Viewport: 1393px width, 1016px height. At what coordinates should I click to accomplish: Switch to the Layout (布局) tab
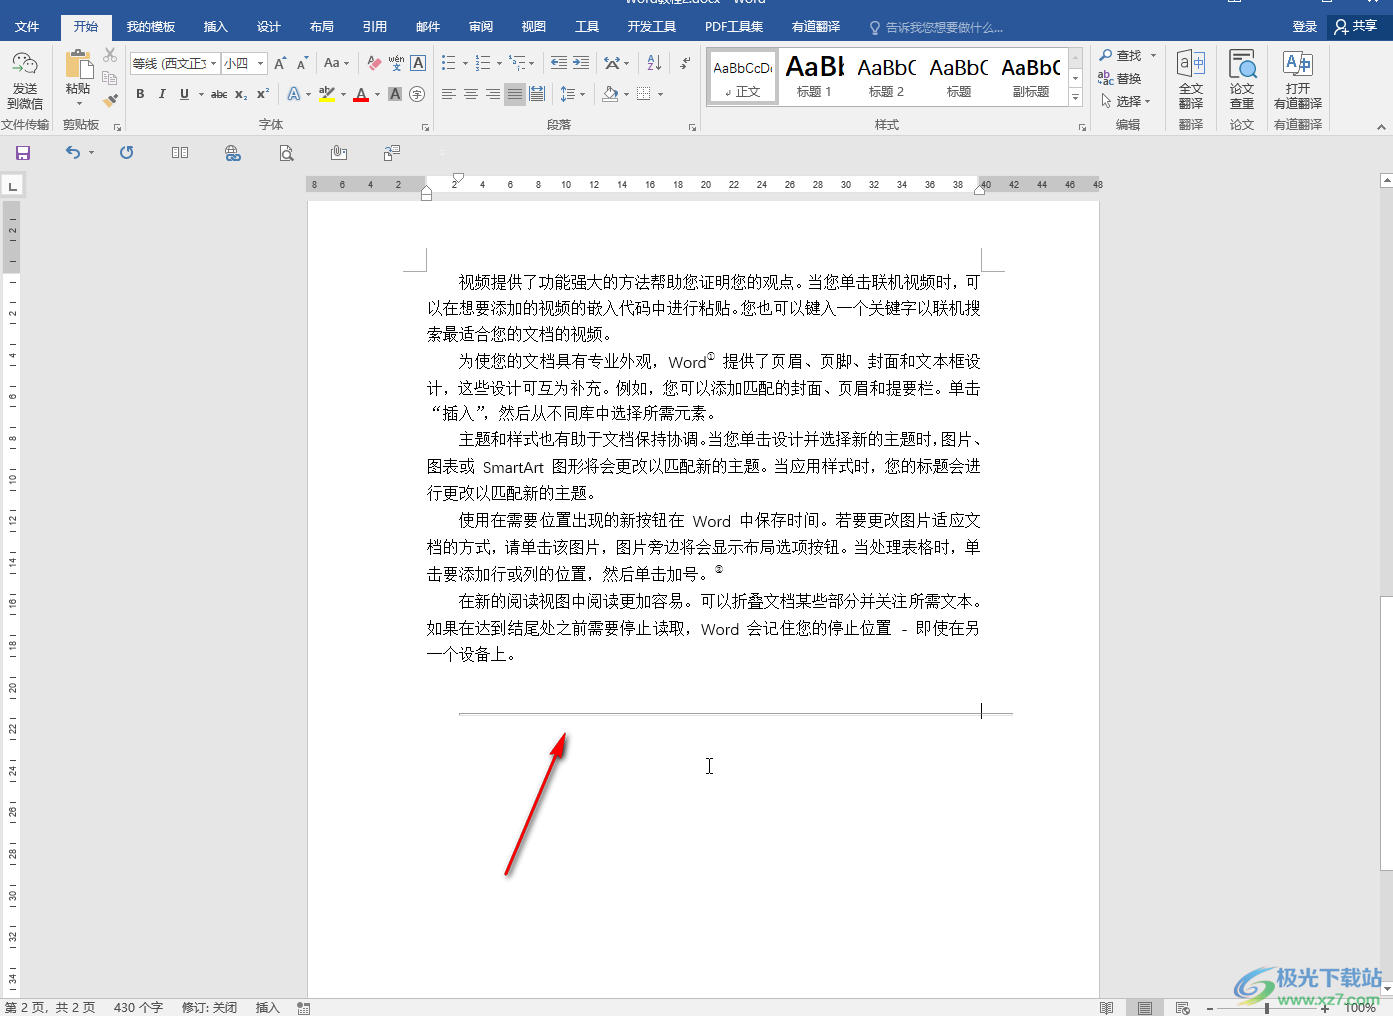coord(322,27)
